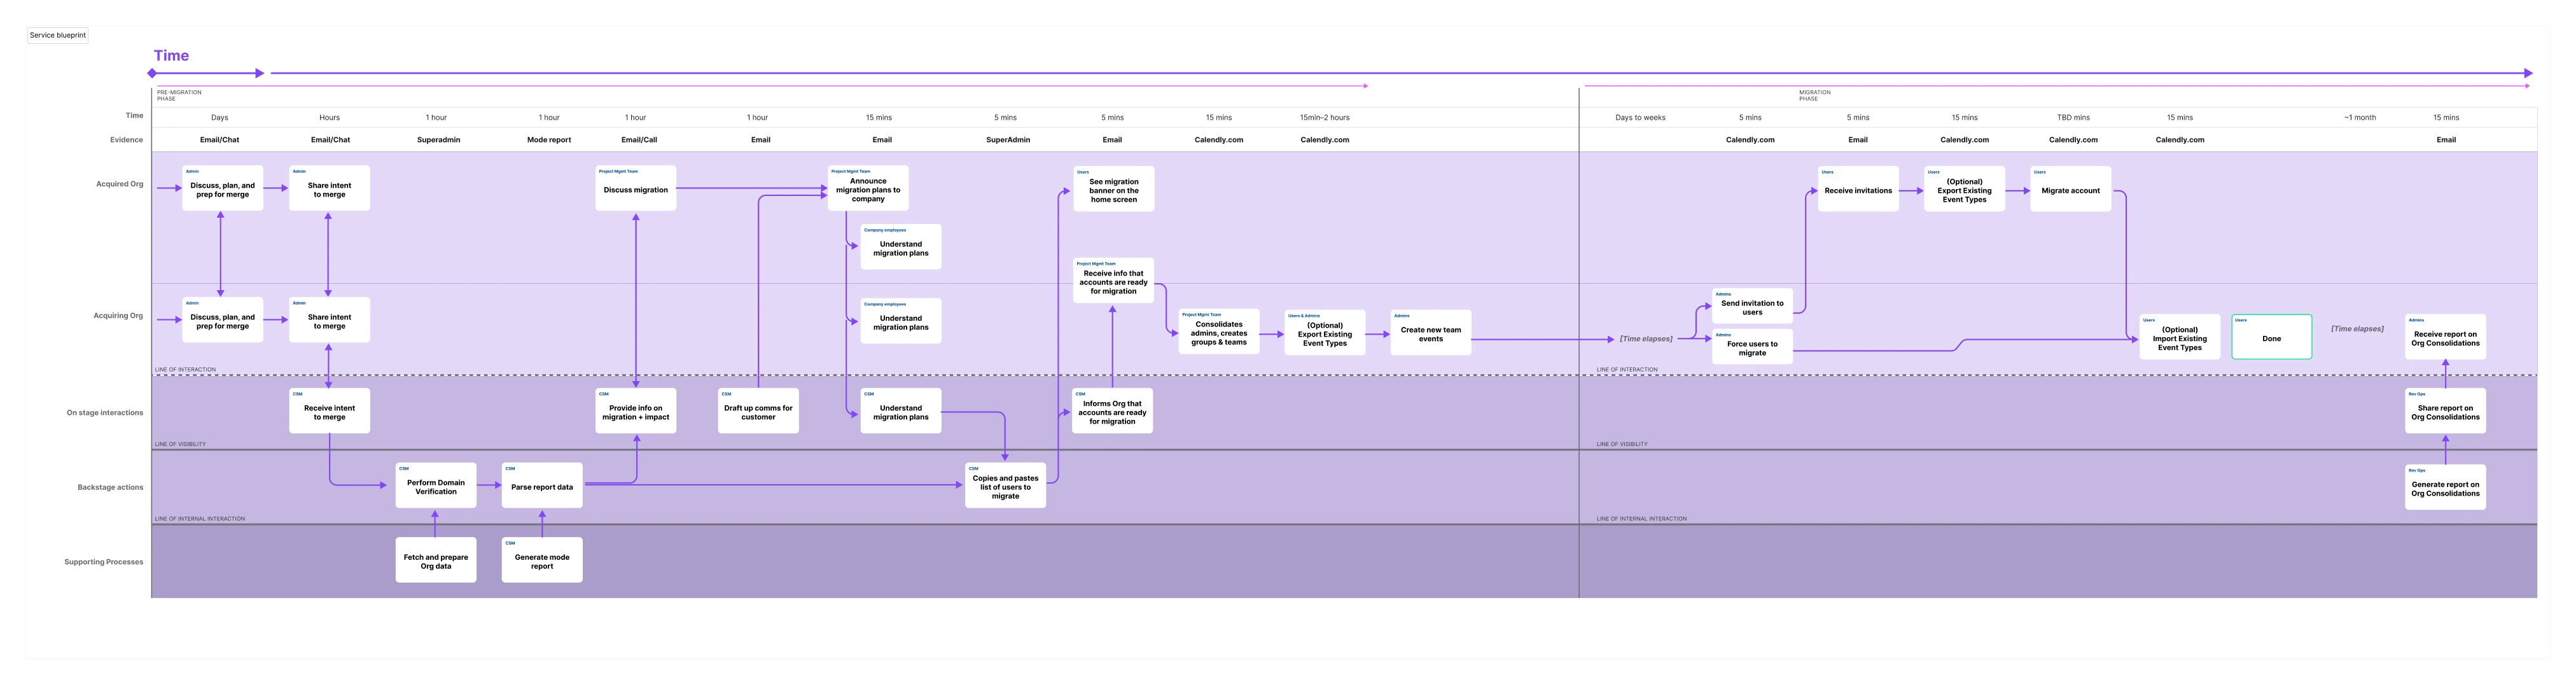Select the Generate report on Org Consolidations card
Screen dimensions: 2576x684
2446,487
